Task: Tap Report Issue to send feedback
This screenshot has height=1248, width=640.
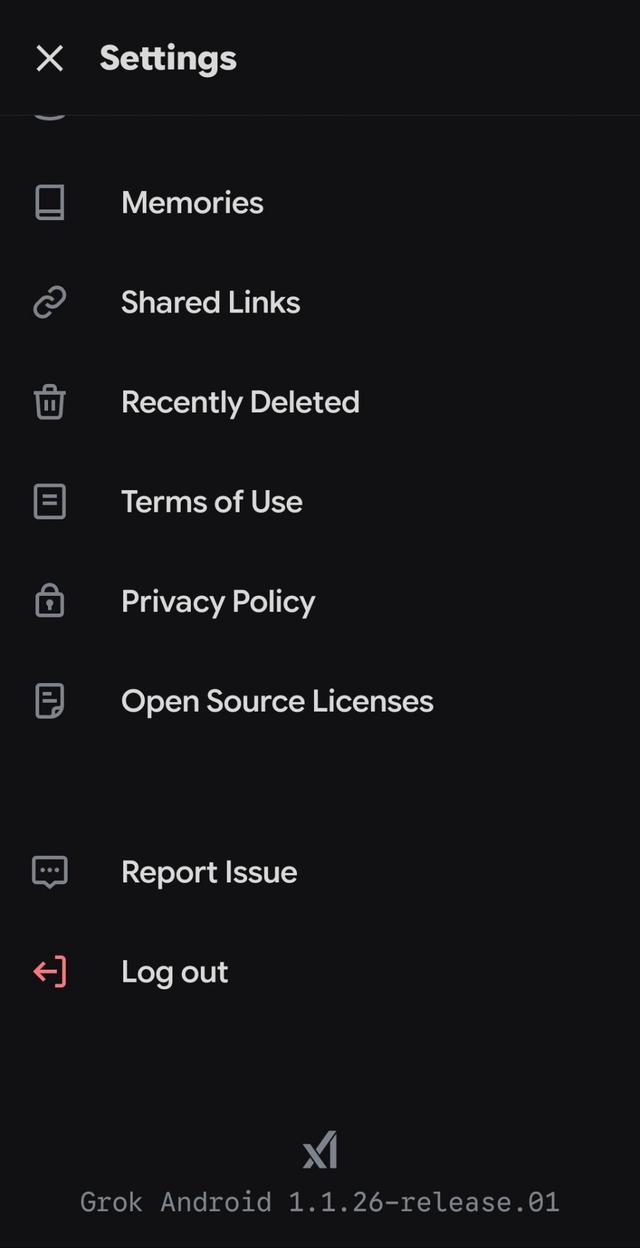Action: pos(209,871)
